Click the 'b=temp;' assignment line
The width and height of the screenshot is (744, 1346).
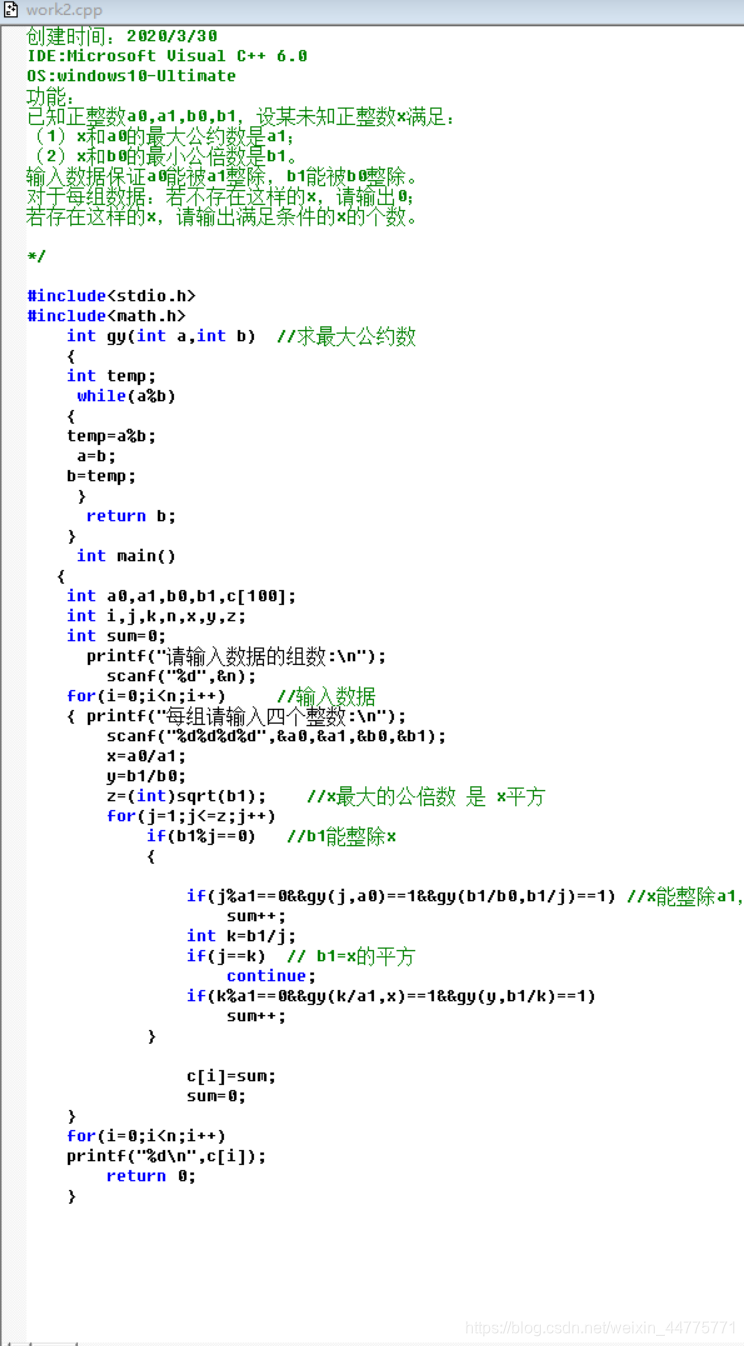click(x=101, y=476)
